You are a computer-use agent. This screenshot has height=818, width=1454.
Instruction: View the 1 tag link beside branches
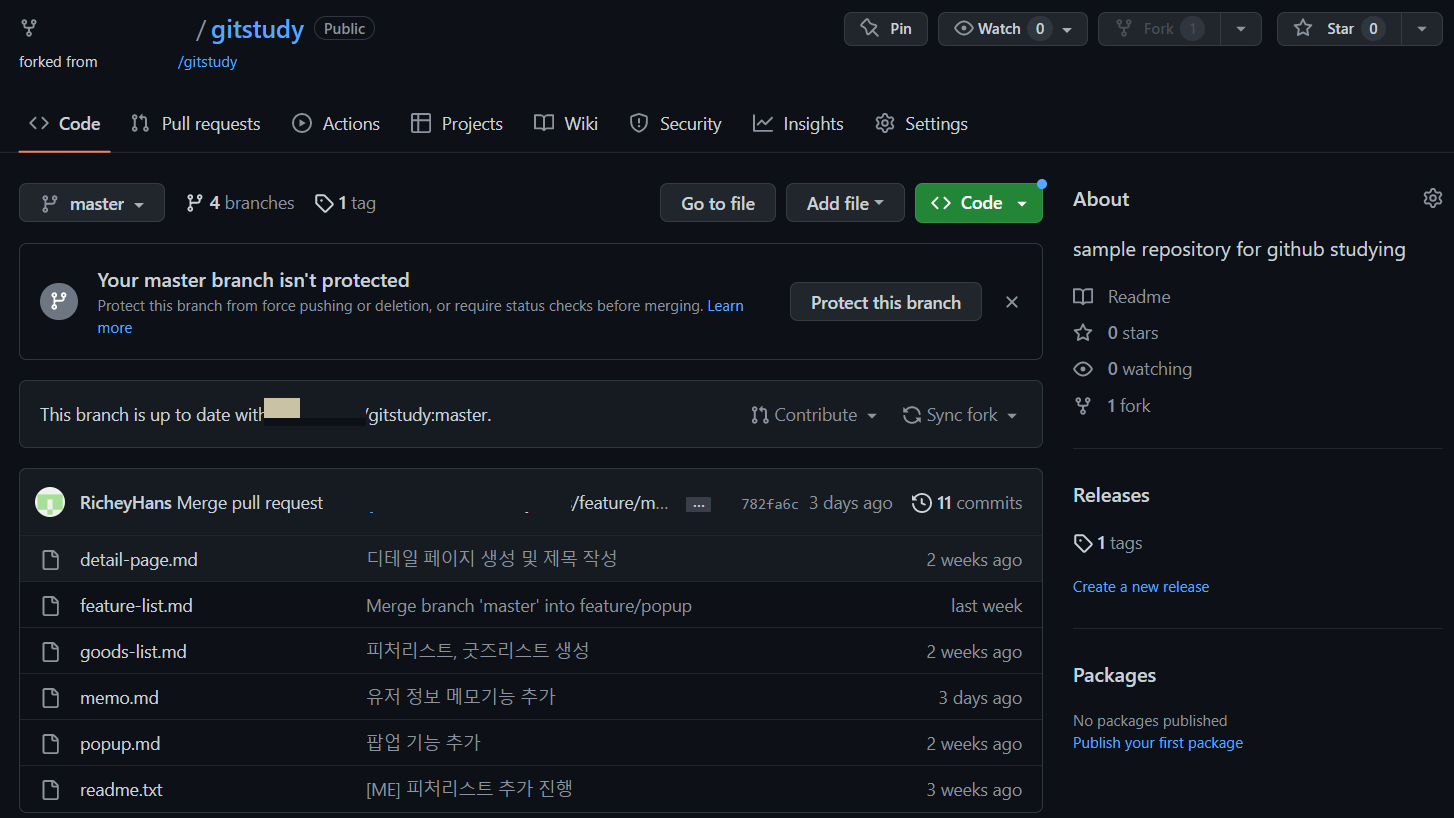[345, 203]
